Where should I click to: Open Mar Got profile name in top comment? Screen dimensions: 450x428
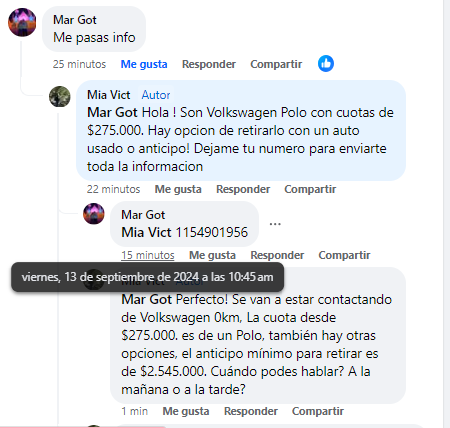(75, 20)
